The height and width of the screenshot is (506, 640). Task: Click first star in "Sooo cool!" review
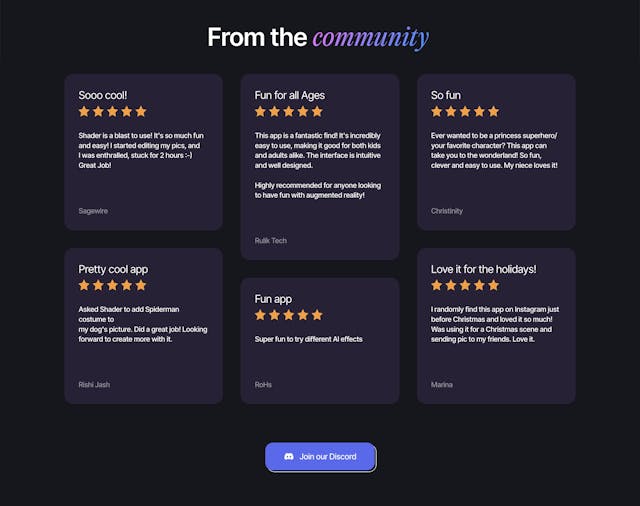(85, 112)
